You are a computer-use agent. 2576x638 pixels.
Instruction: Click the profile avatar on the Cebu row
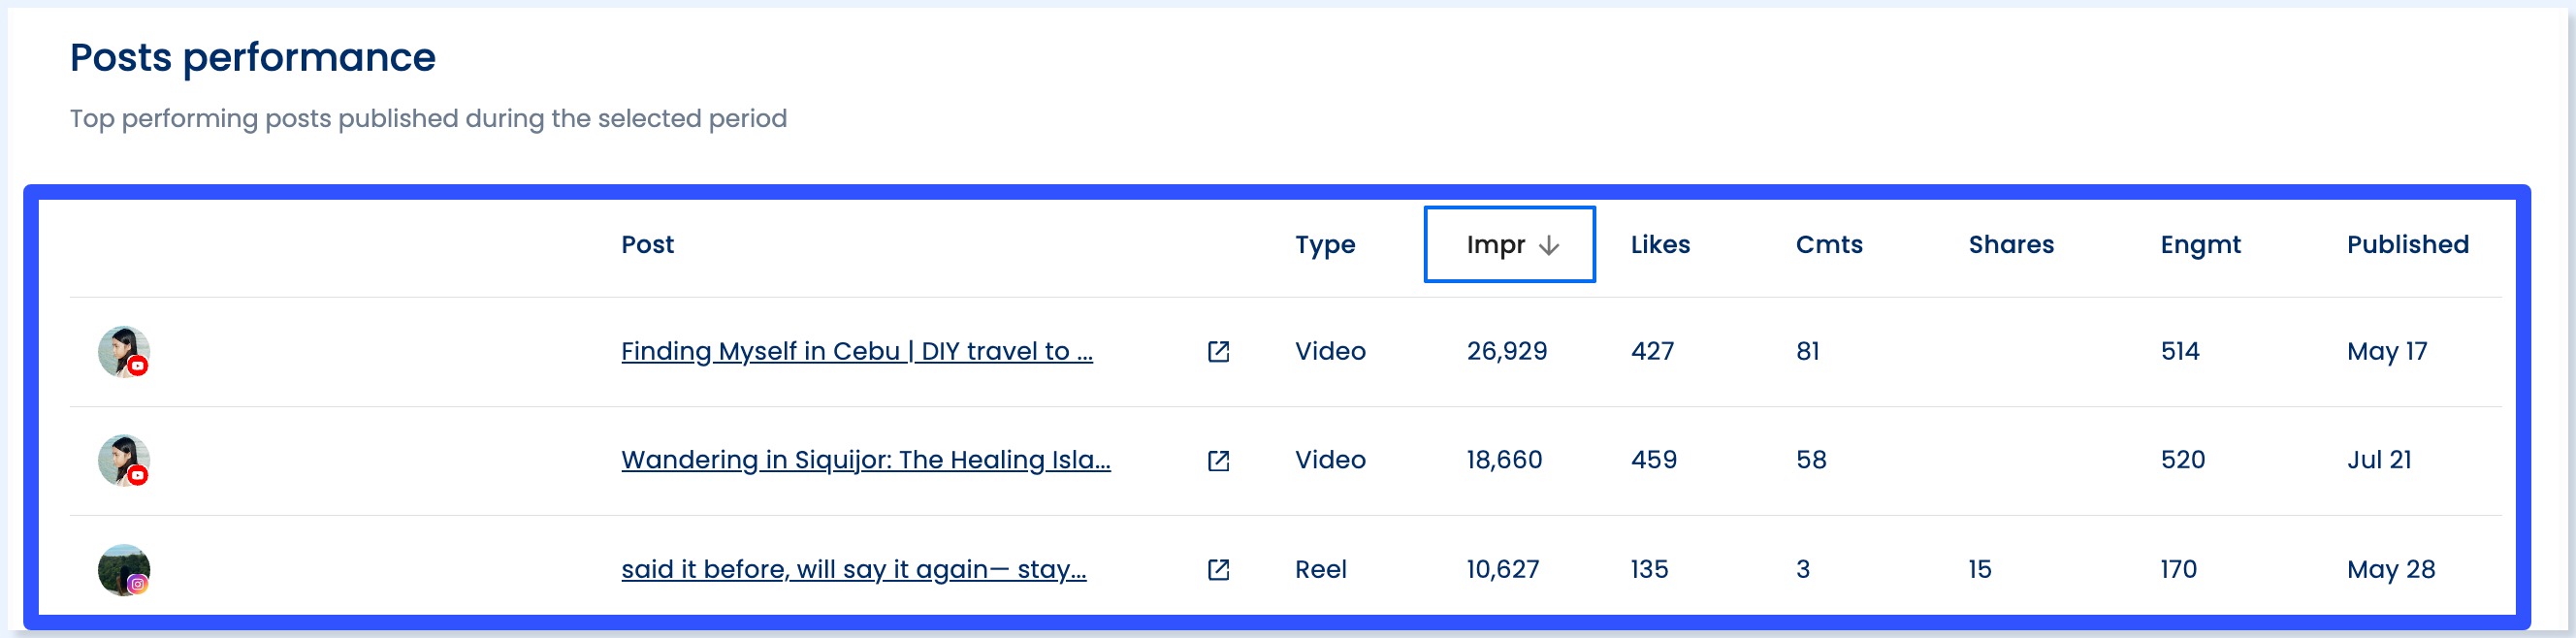point(120,352)
